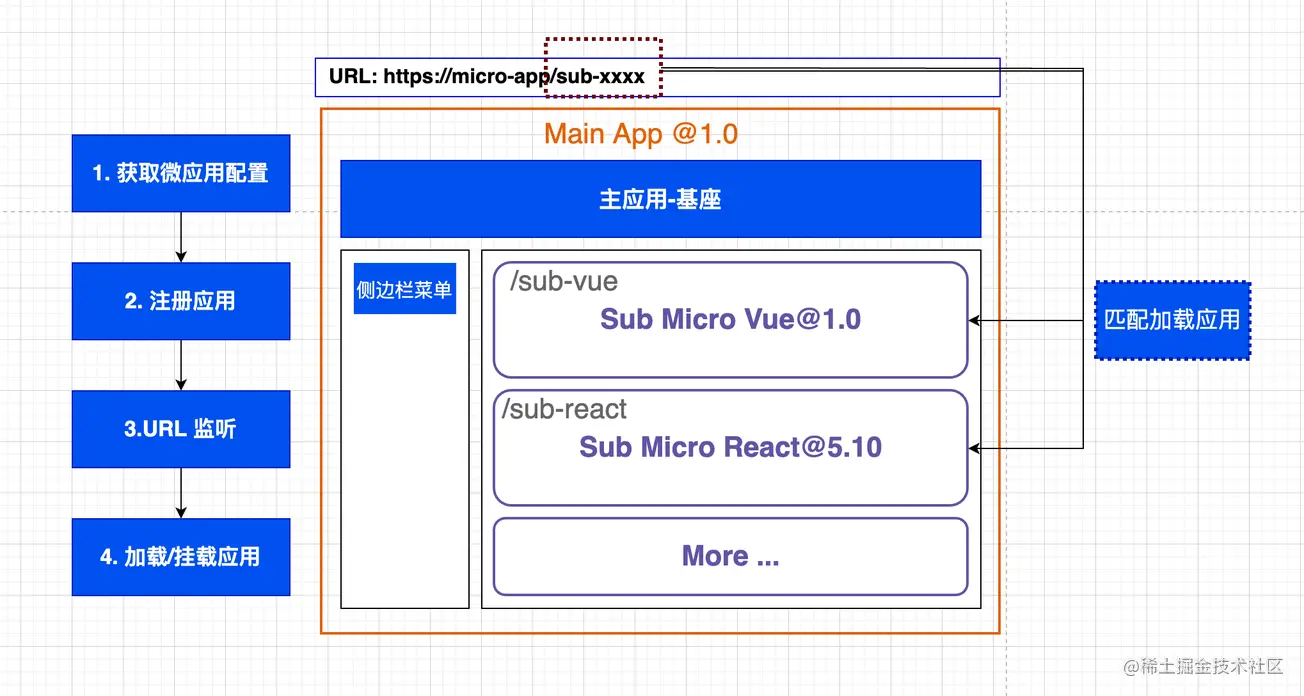Viewport: 1304px width, 696px height.
Task: Select the 'Sub Micro React@5.10' text
Action: (730, 447)
